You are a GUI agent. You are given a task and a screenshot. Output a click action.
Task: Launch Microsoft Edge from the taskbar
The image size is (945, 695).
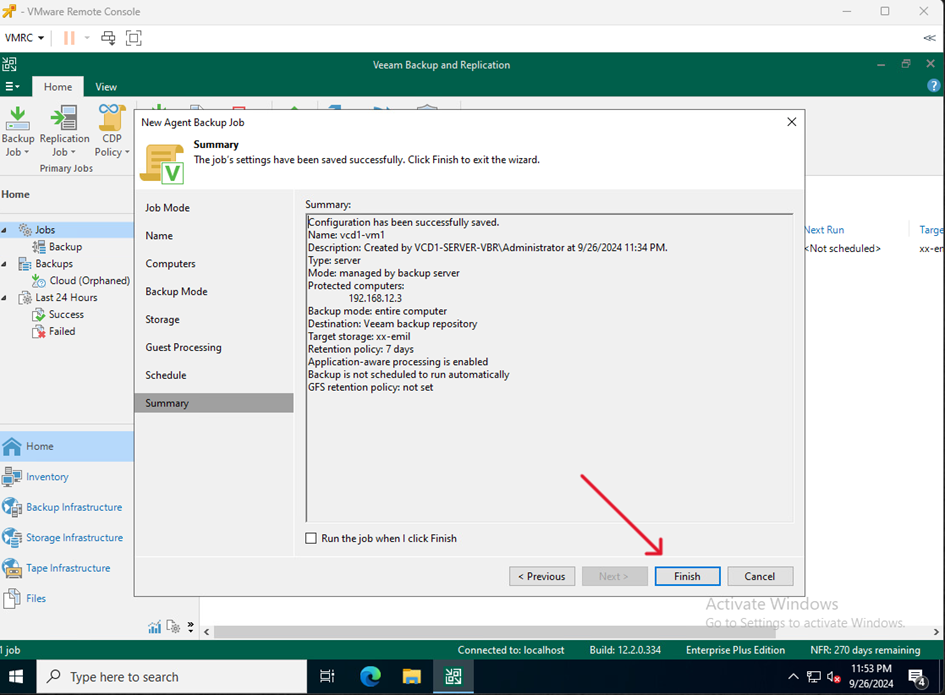pyautogui.click(x=371, y=677)
